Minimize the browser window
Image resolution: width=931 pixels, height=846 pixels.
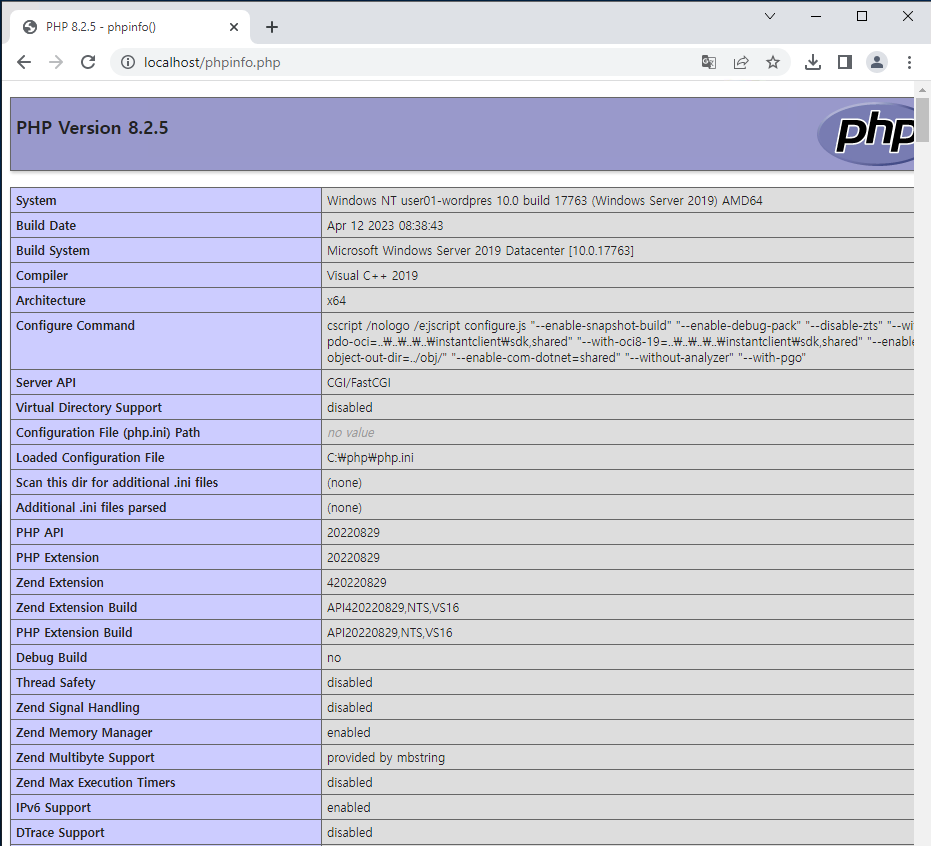(x=816, y=16)
